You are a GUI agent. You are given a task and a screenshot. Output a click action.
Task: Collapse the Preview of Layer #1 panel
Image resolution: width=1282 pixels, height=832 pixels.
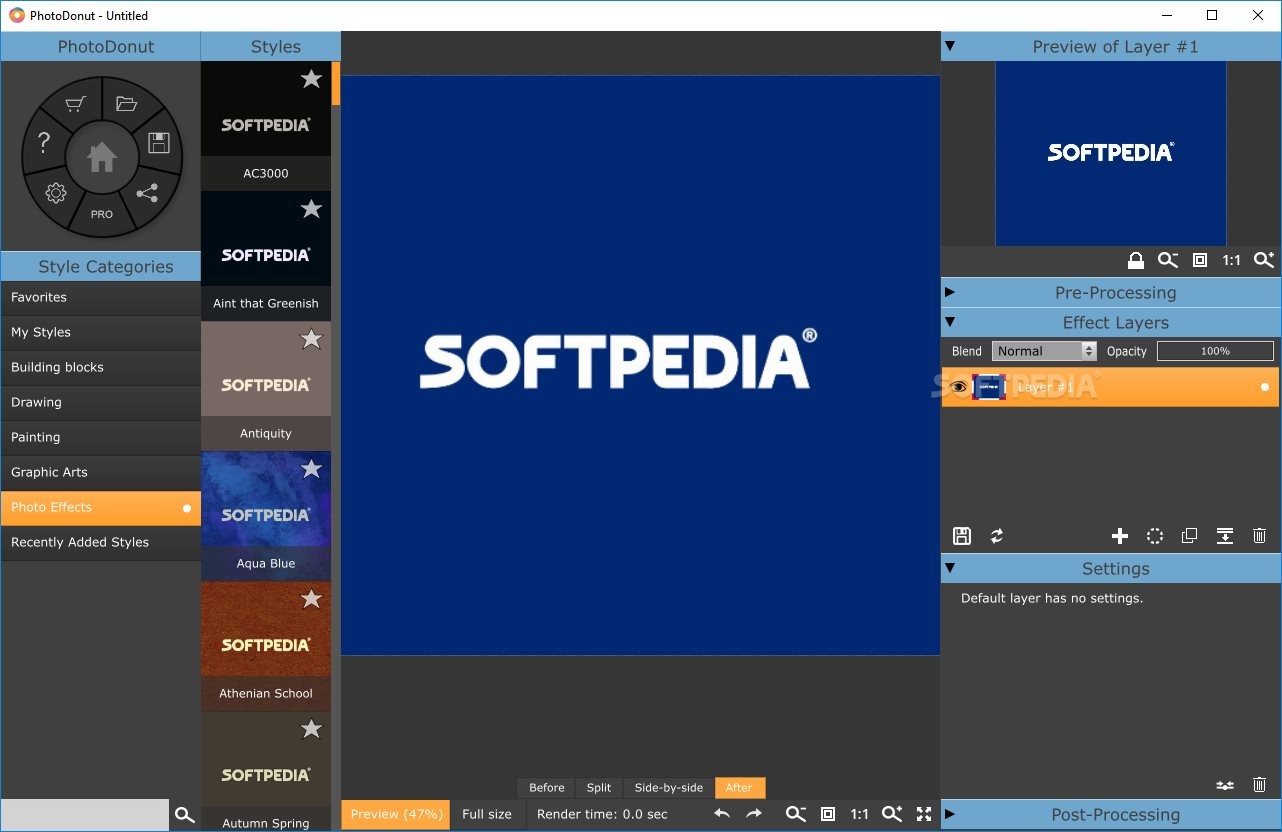[950, 46]
